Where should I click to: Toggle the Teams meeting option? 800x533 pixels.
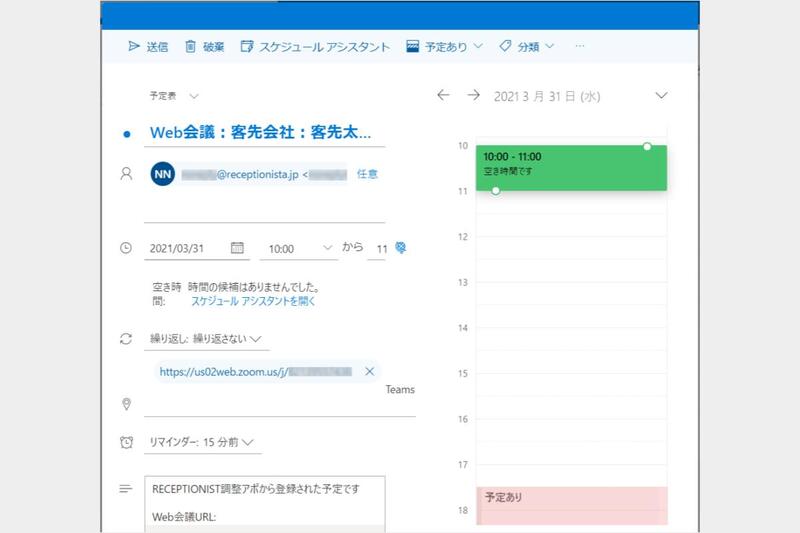click(x=400, y=389)
